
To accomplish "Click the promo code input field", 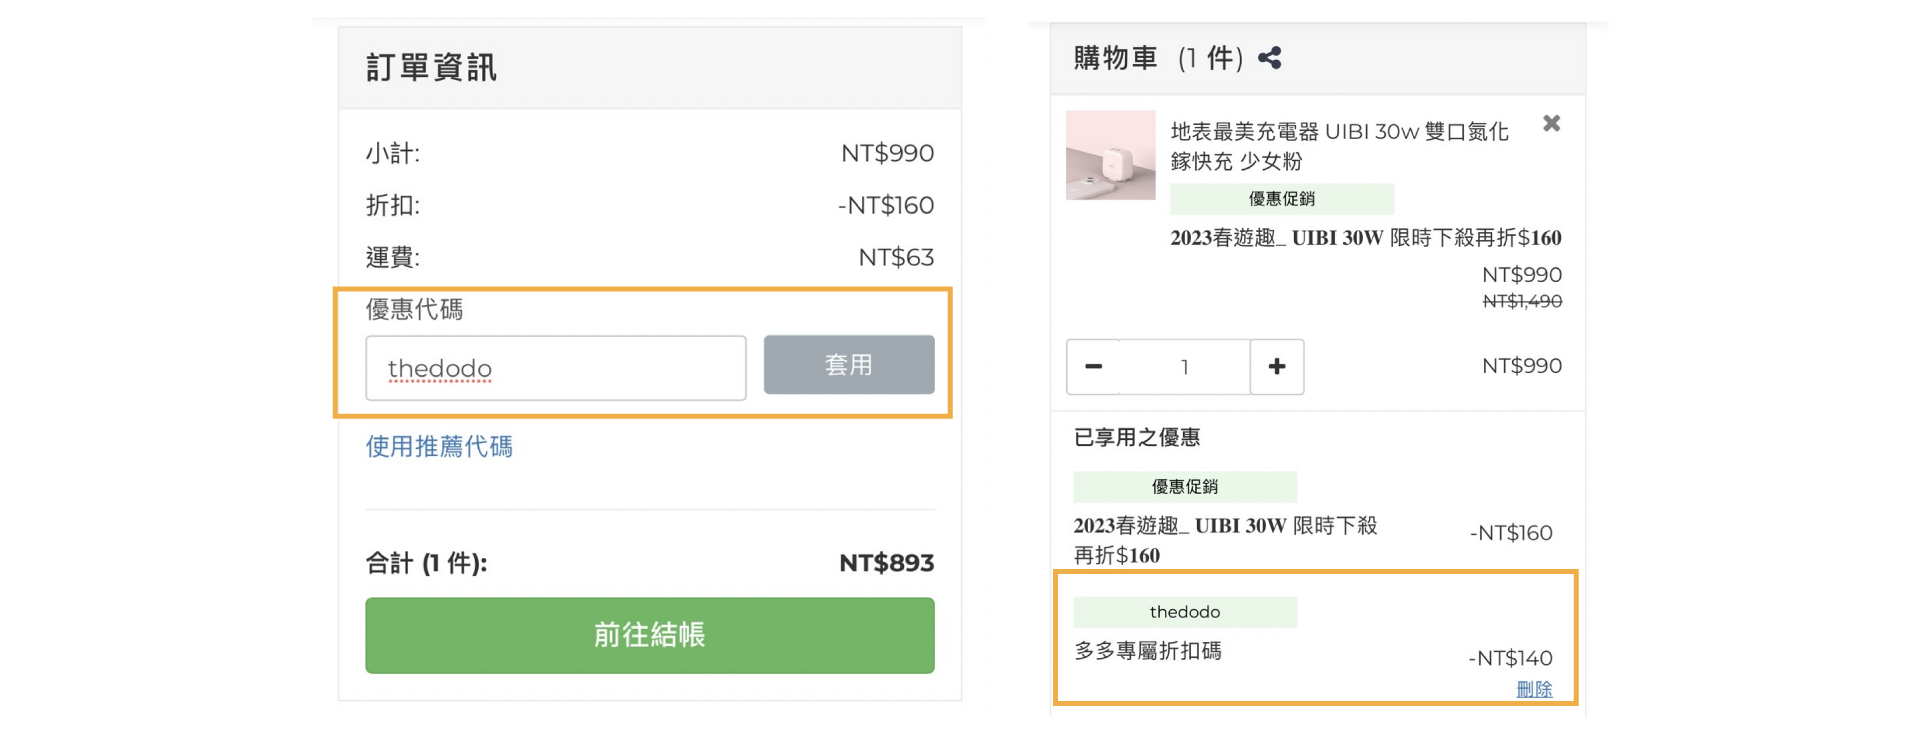I will point(555,368).
